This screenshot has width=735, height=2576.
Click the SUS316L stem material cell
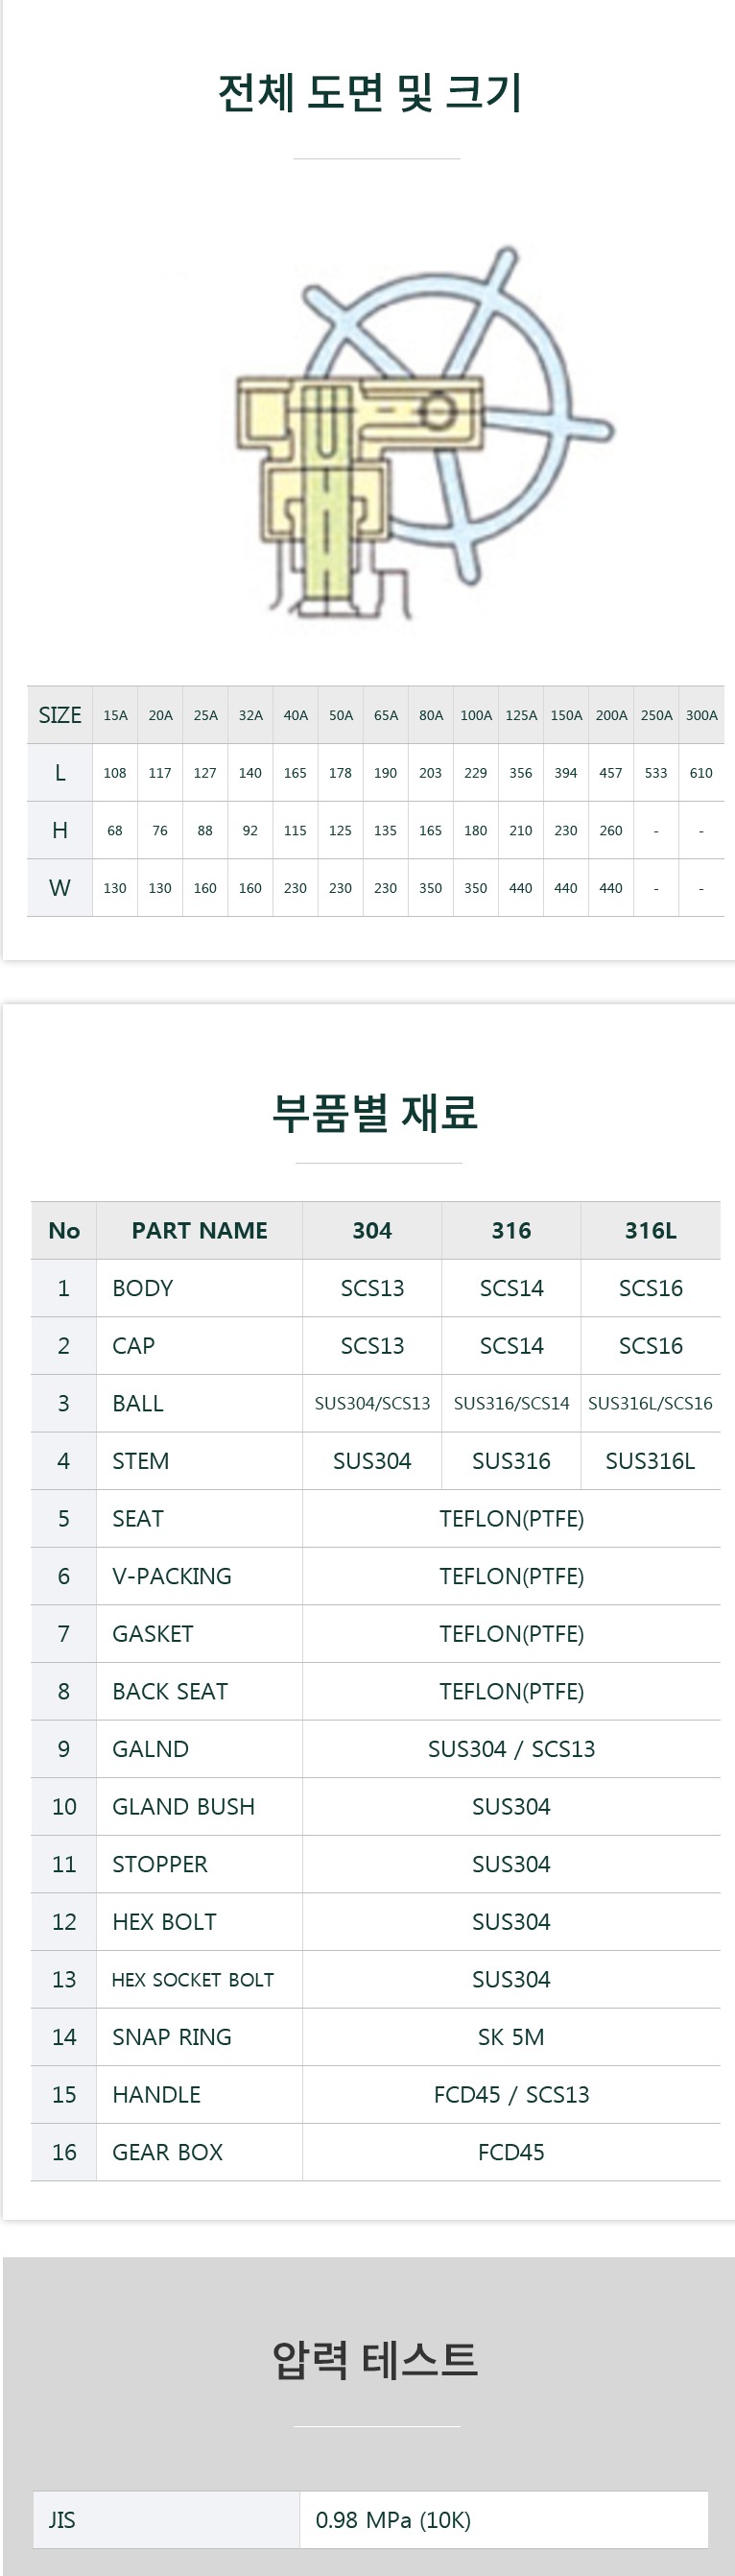point(650,1461)
